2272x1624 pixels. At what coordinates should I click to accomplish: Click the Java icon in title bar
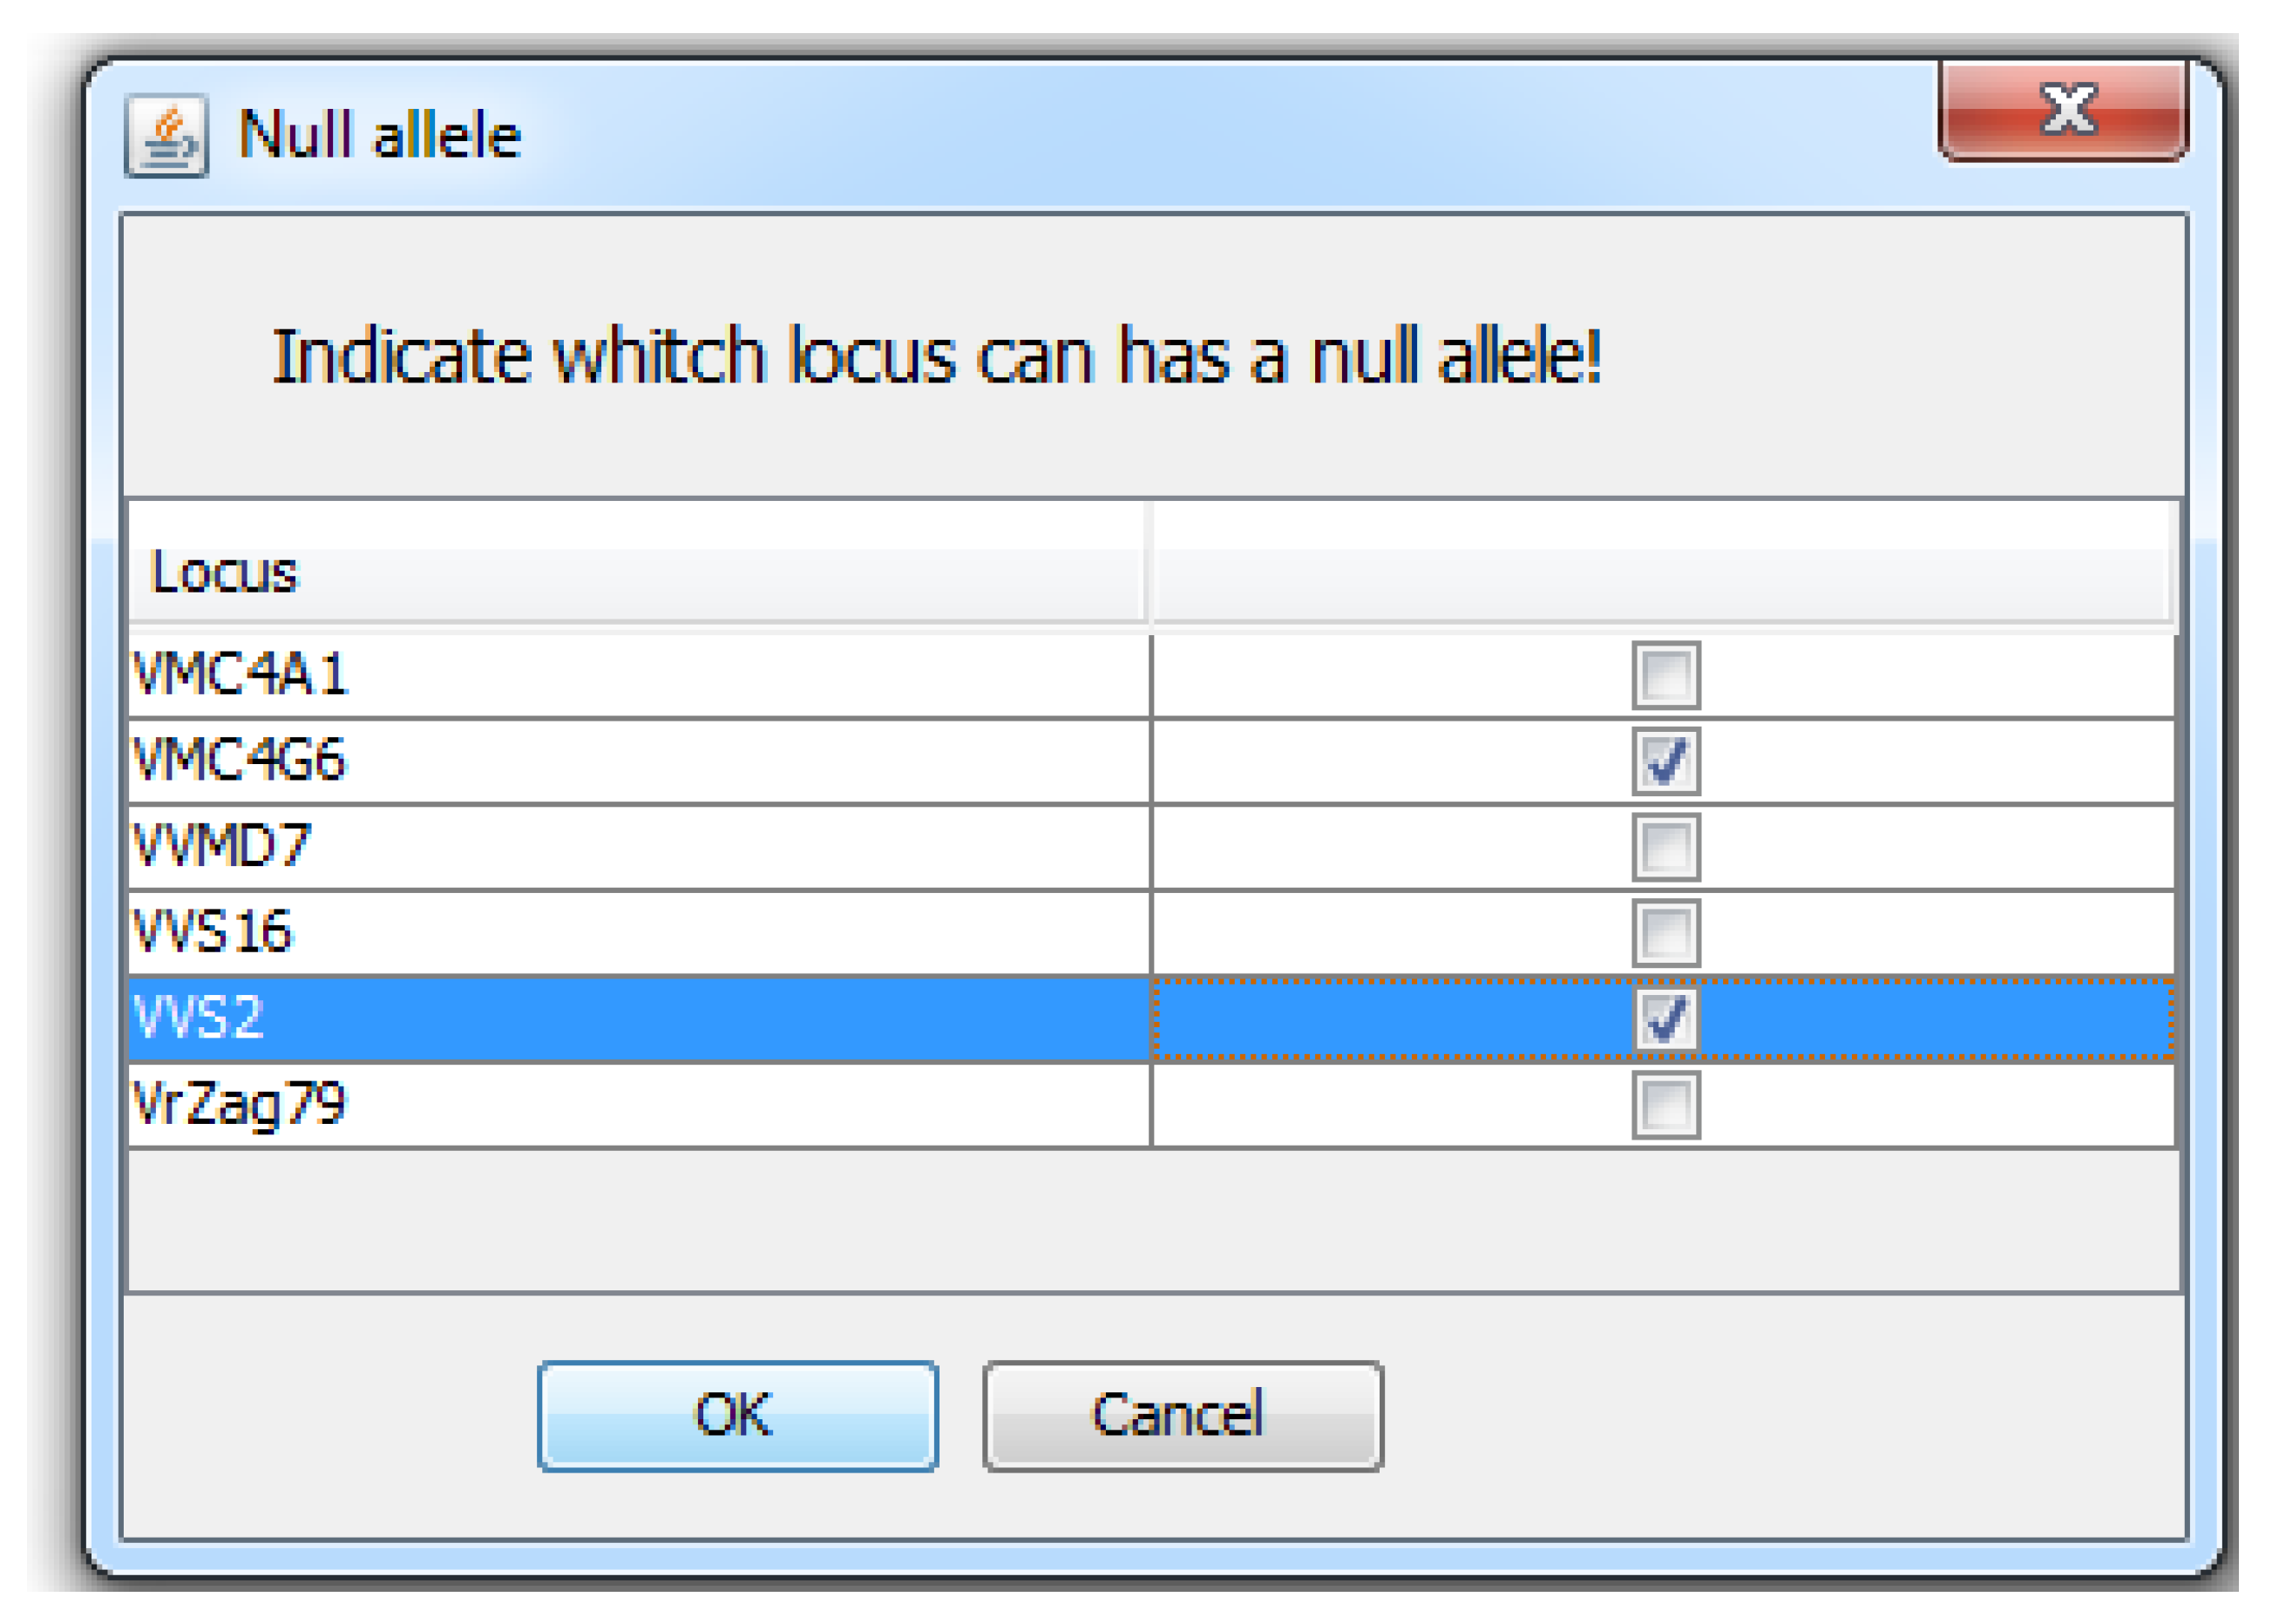pos(166,136)
